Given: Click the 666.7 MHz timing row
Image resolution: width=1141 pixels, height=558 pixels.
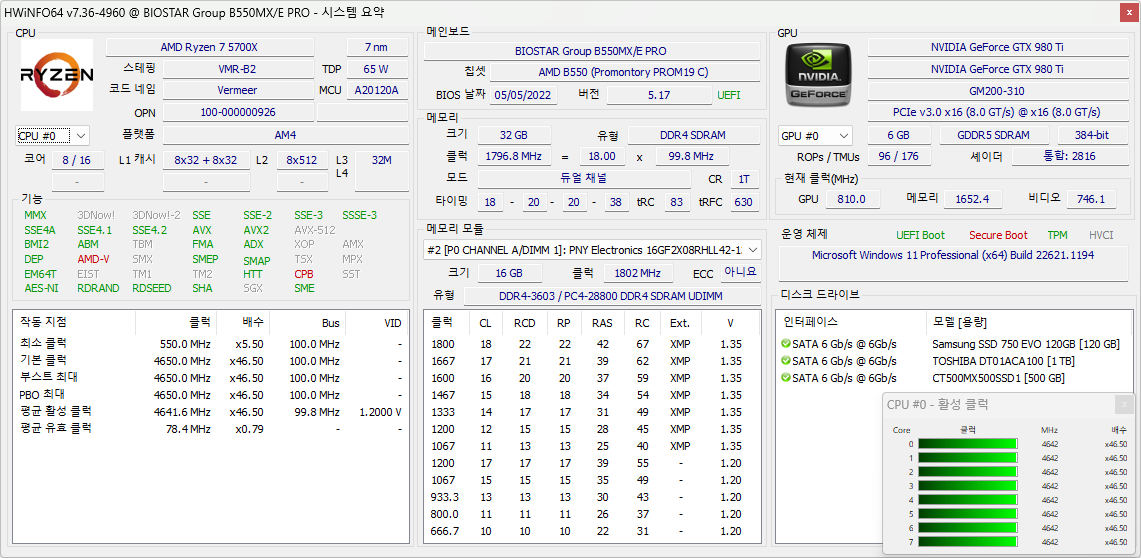Looking at the screenshot, I should pos(591,531).
